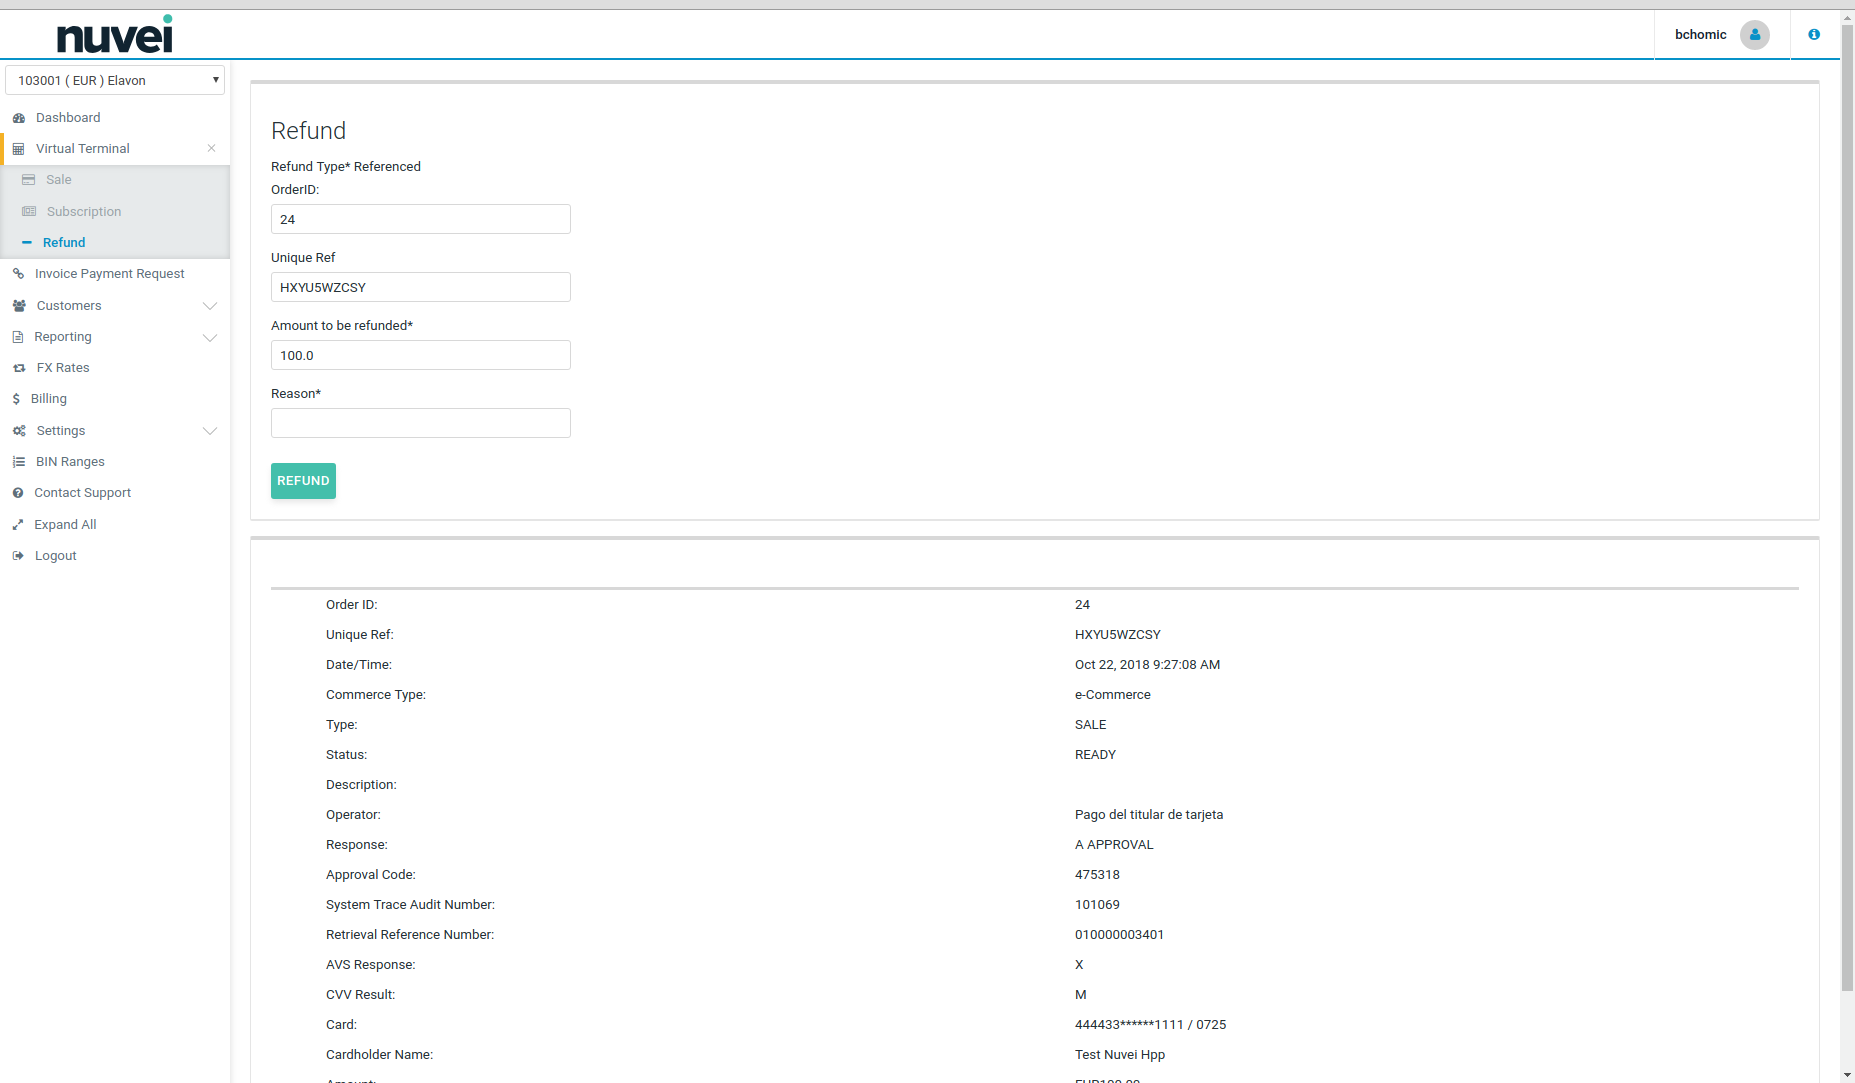The width and height of the screenshot is (1855, 1083).
Task: Click the Expand All link
Action: point(65,525)
